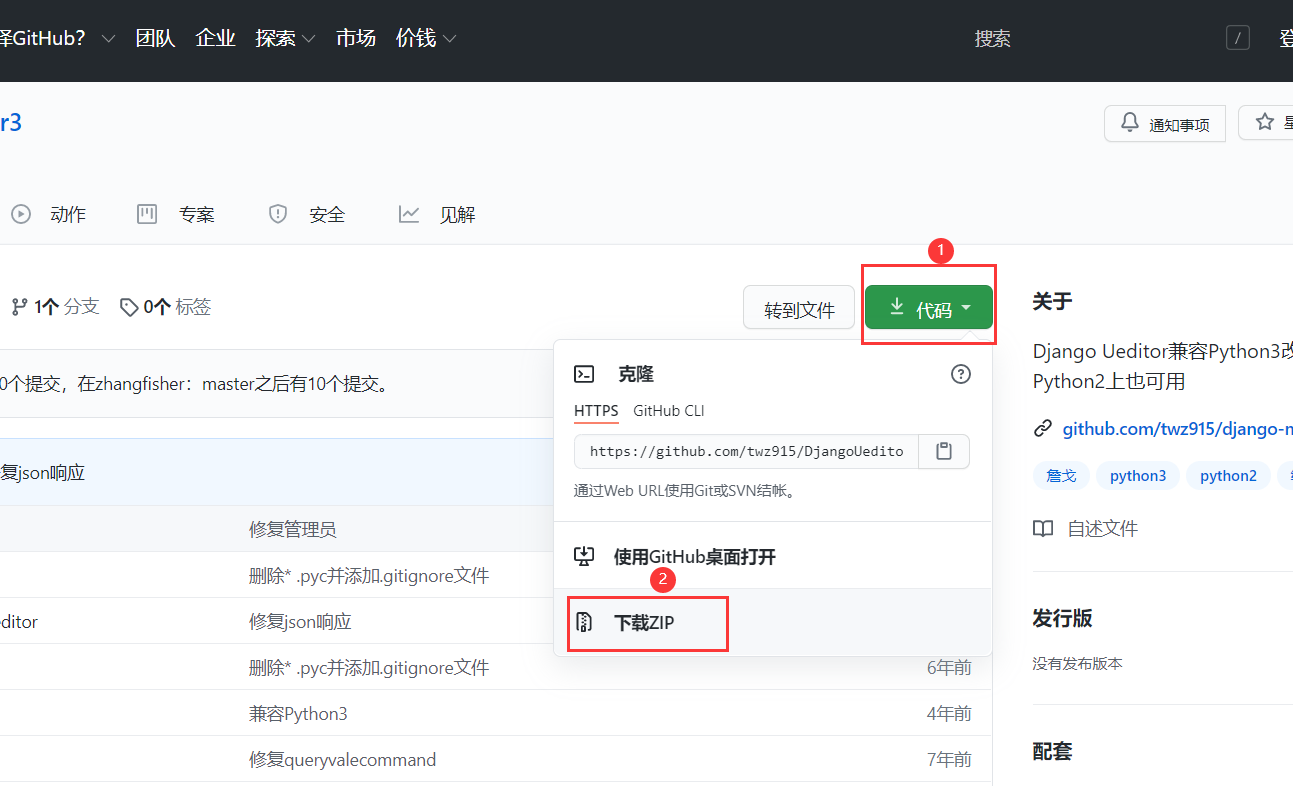Open the 代码 dropdown button

point(928,308)
